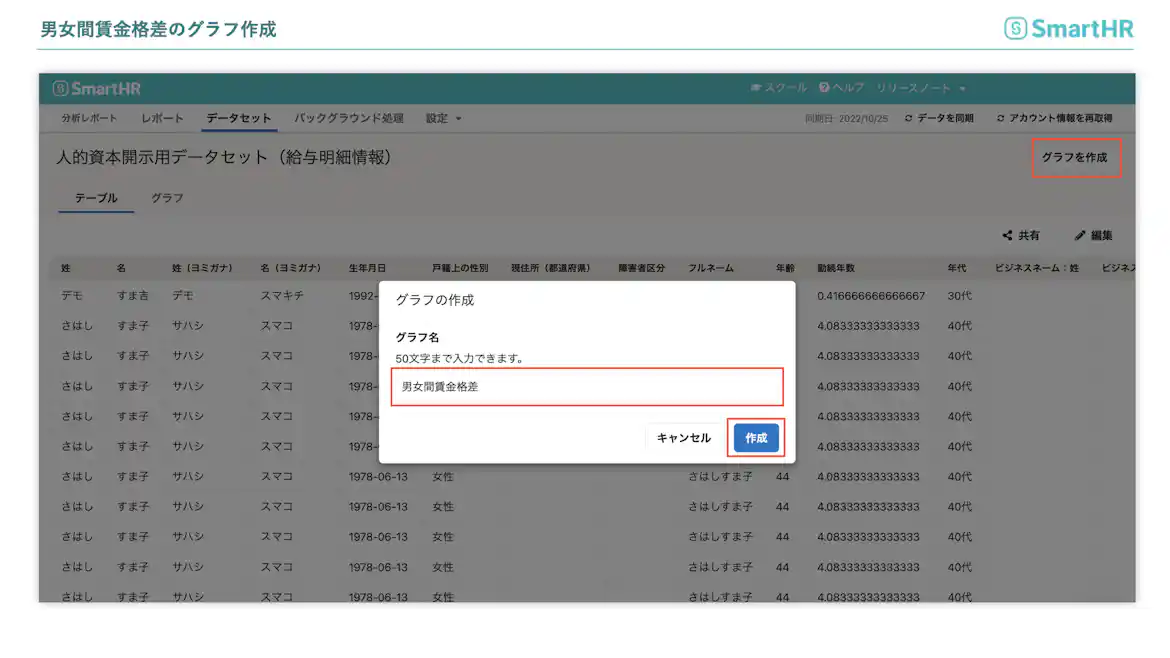Click the グラフを作成 button
The height and width of the screenshot is (658, 1170).
[x=1076, y=158]
